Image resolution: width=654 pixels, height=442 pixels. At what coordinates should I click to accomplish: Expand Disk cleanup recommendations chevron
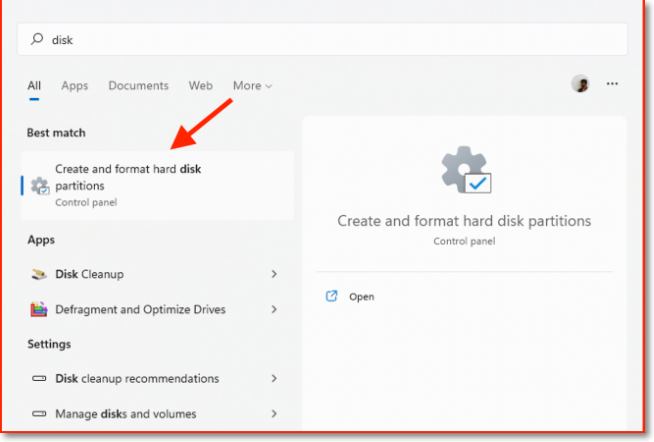coord(274,379)
